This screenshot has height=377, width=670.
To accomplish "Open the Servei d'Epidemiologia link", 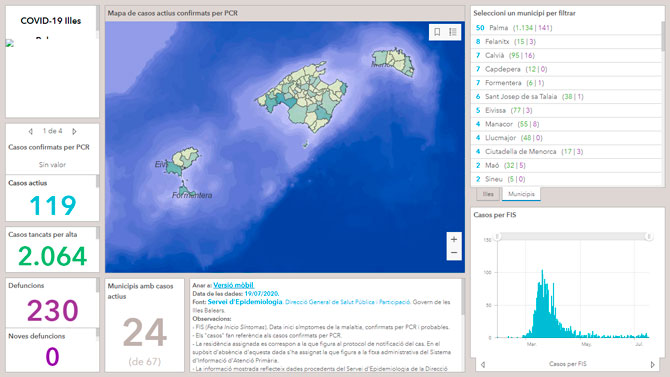I will [245, 302].
